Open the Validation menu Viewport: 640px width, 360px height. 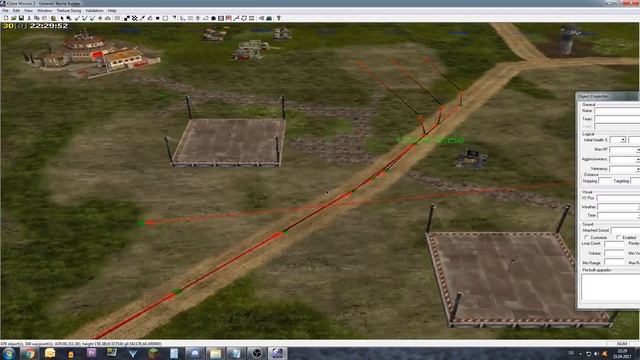pyautogui.click(x=94, y=11)
